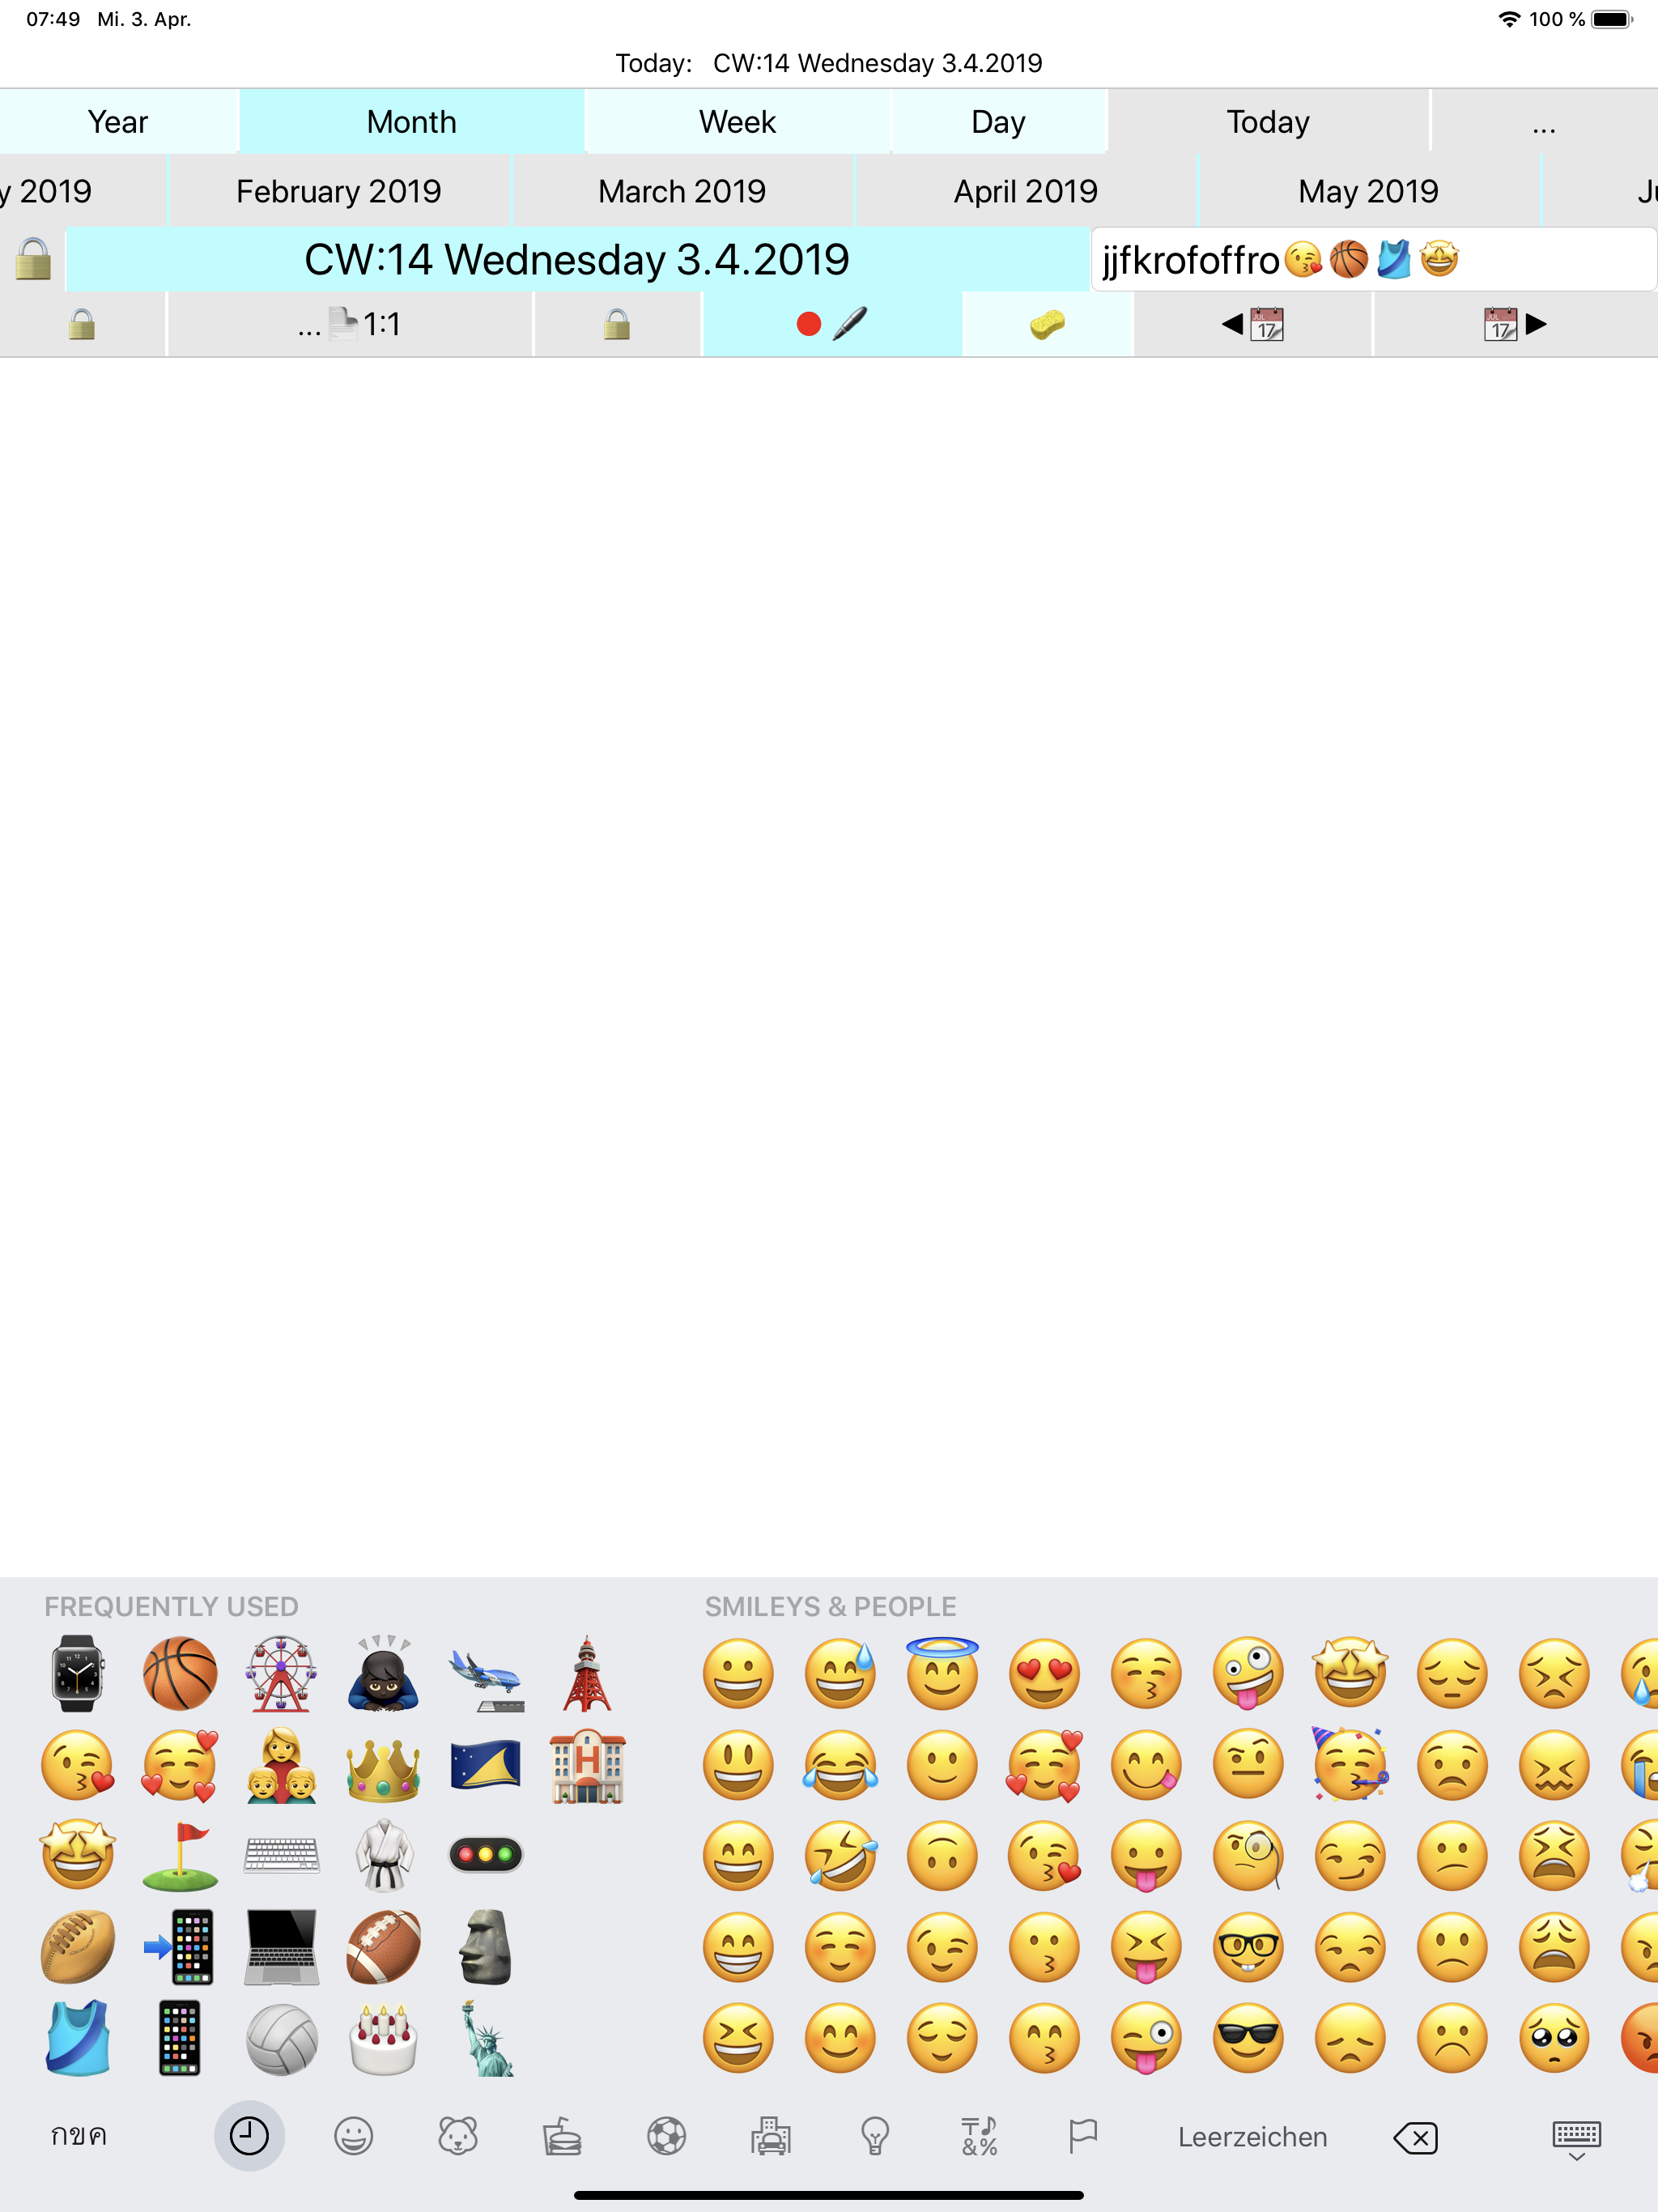This screenshot has height=2212, width=1658.
Task: Toggle the padlock left of the date header
Action: pos(33,259)
